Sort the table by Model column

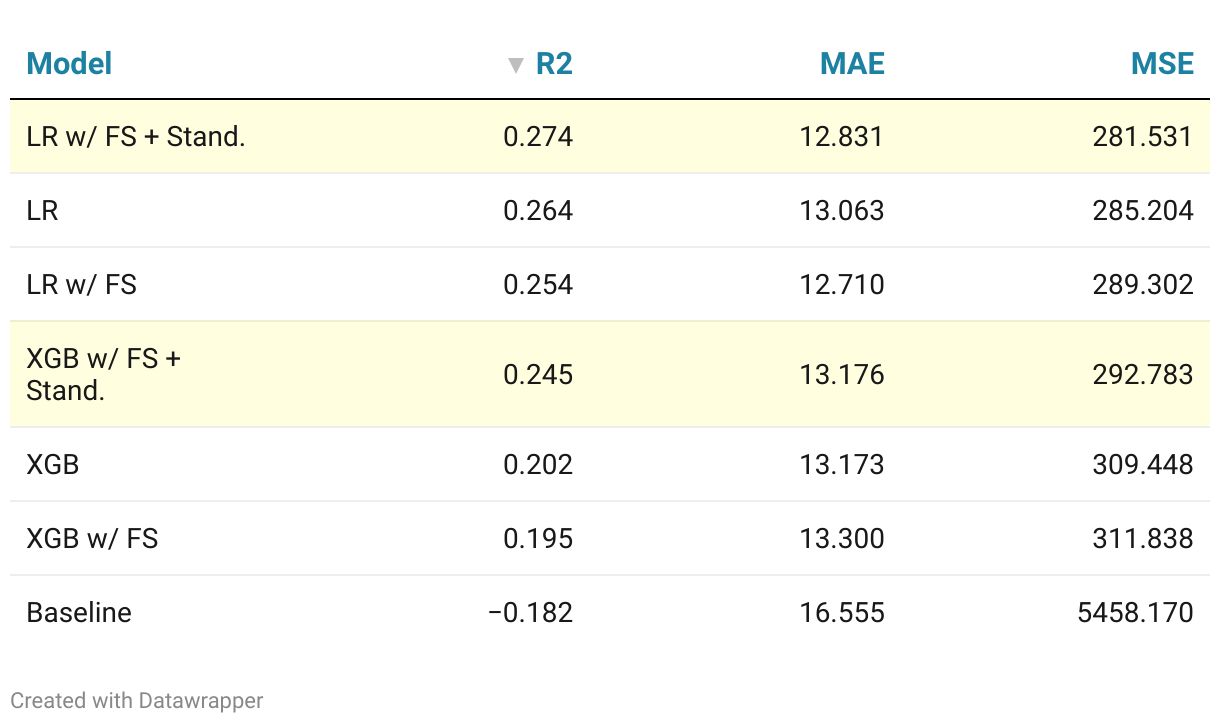pyautogui.click(x=69, y=64)
